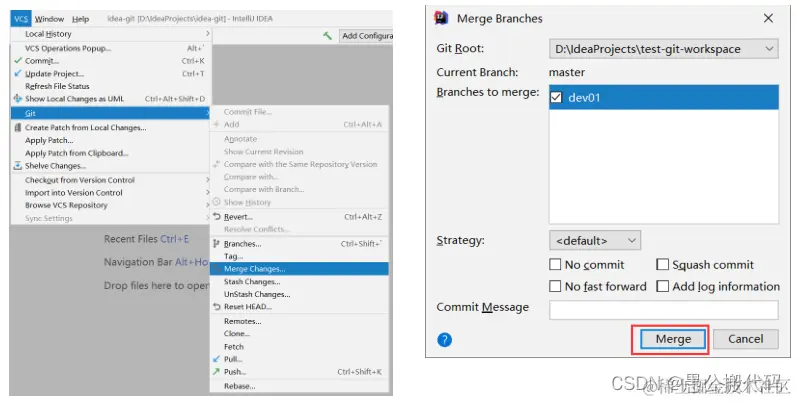The height and width of the screenshot is (402, 797).
Task: Enable the Squash commit checkbox
Action: [662, 265]
